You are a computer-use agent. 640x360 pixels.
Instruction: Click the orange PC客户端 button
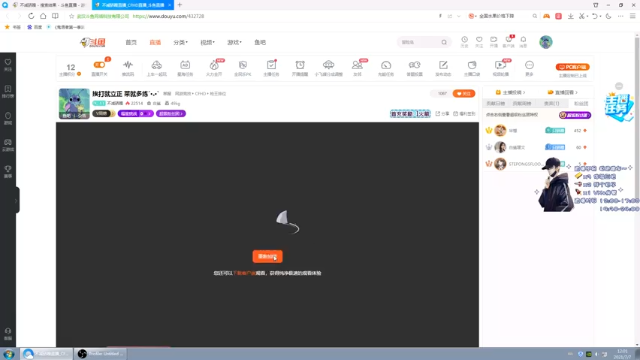(572, 67)
